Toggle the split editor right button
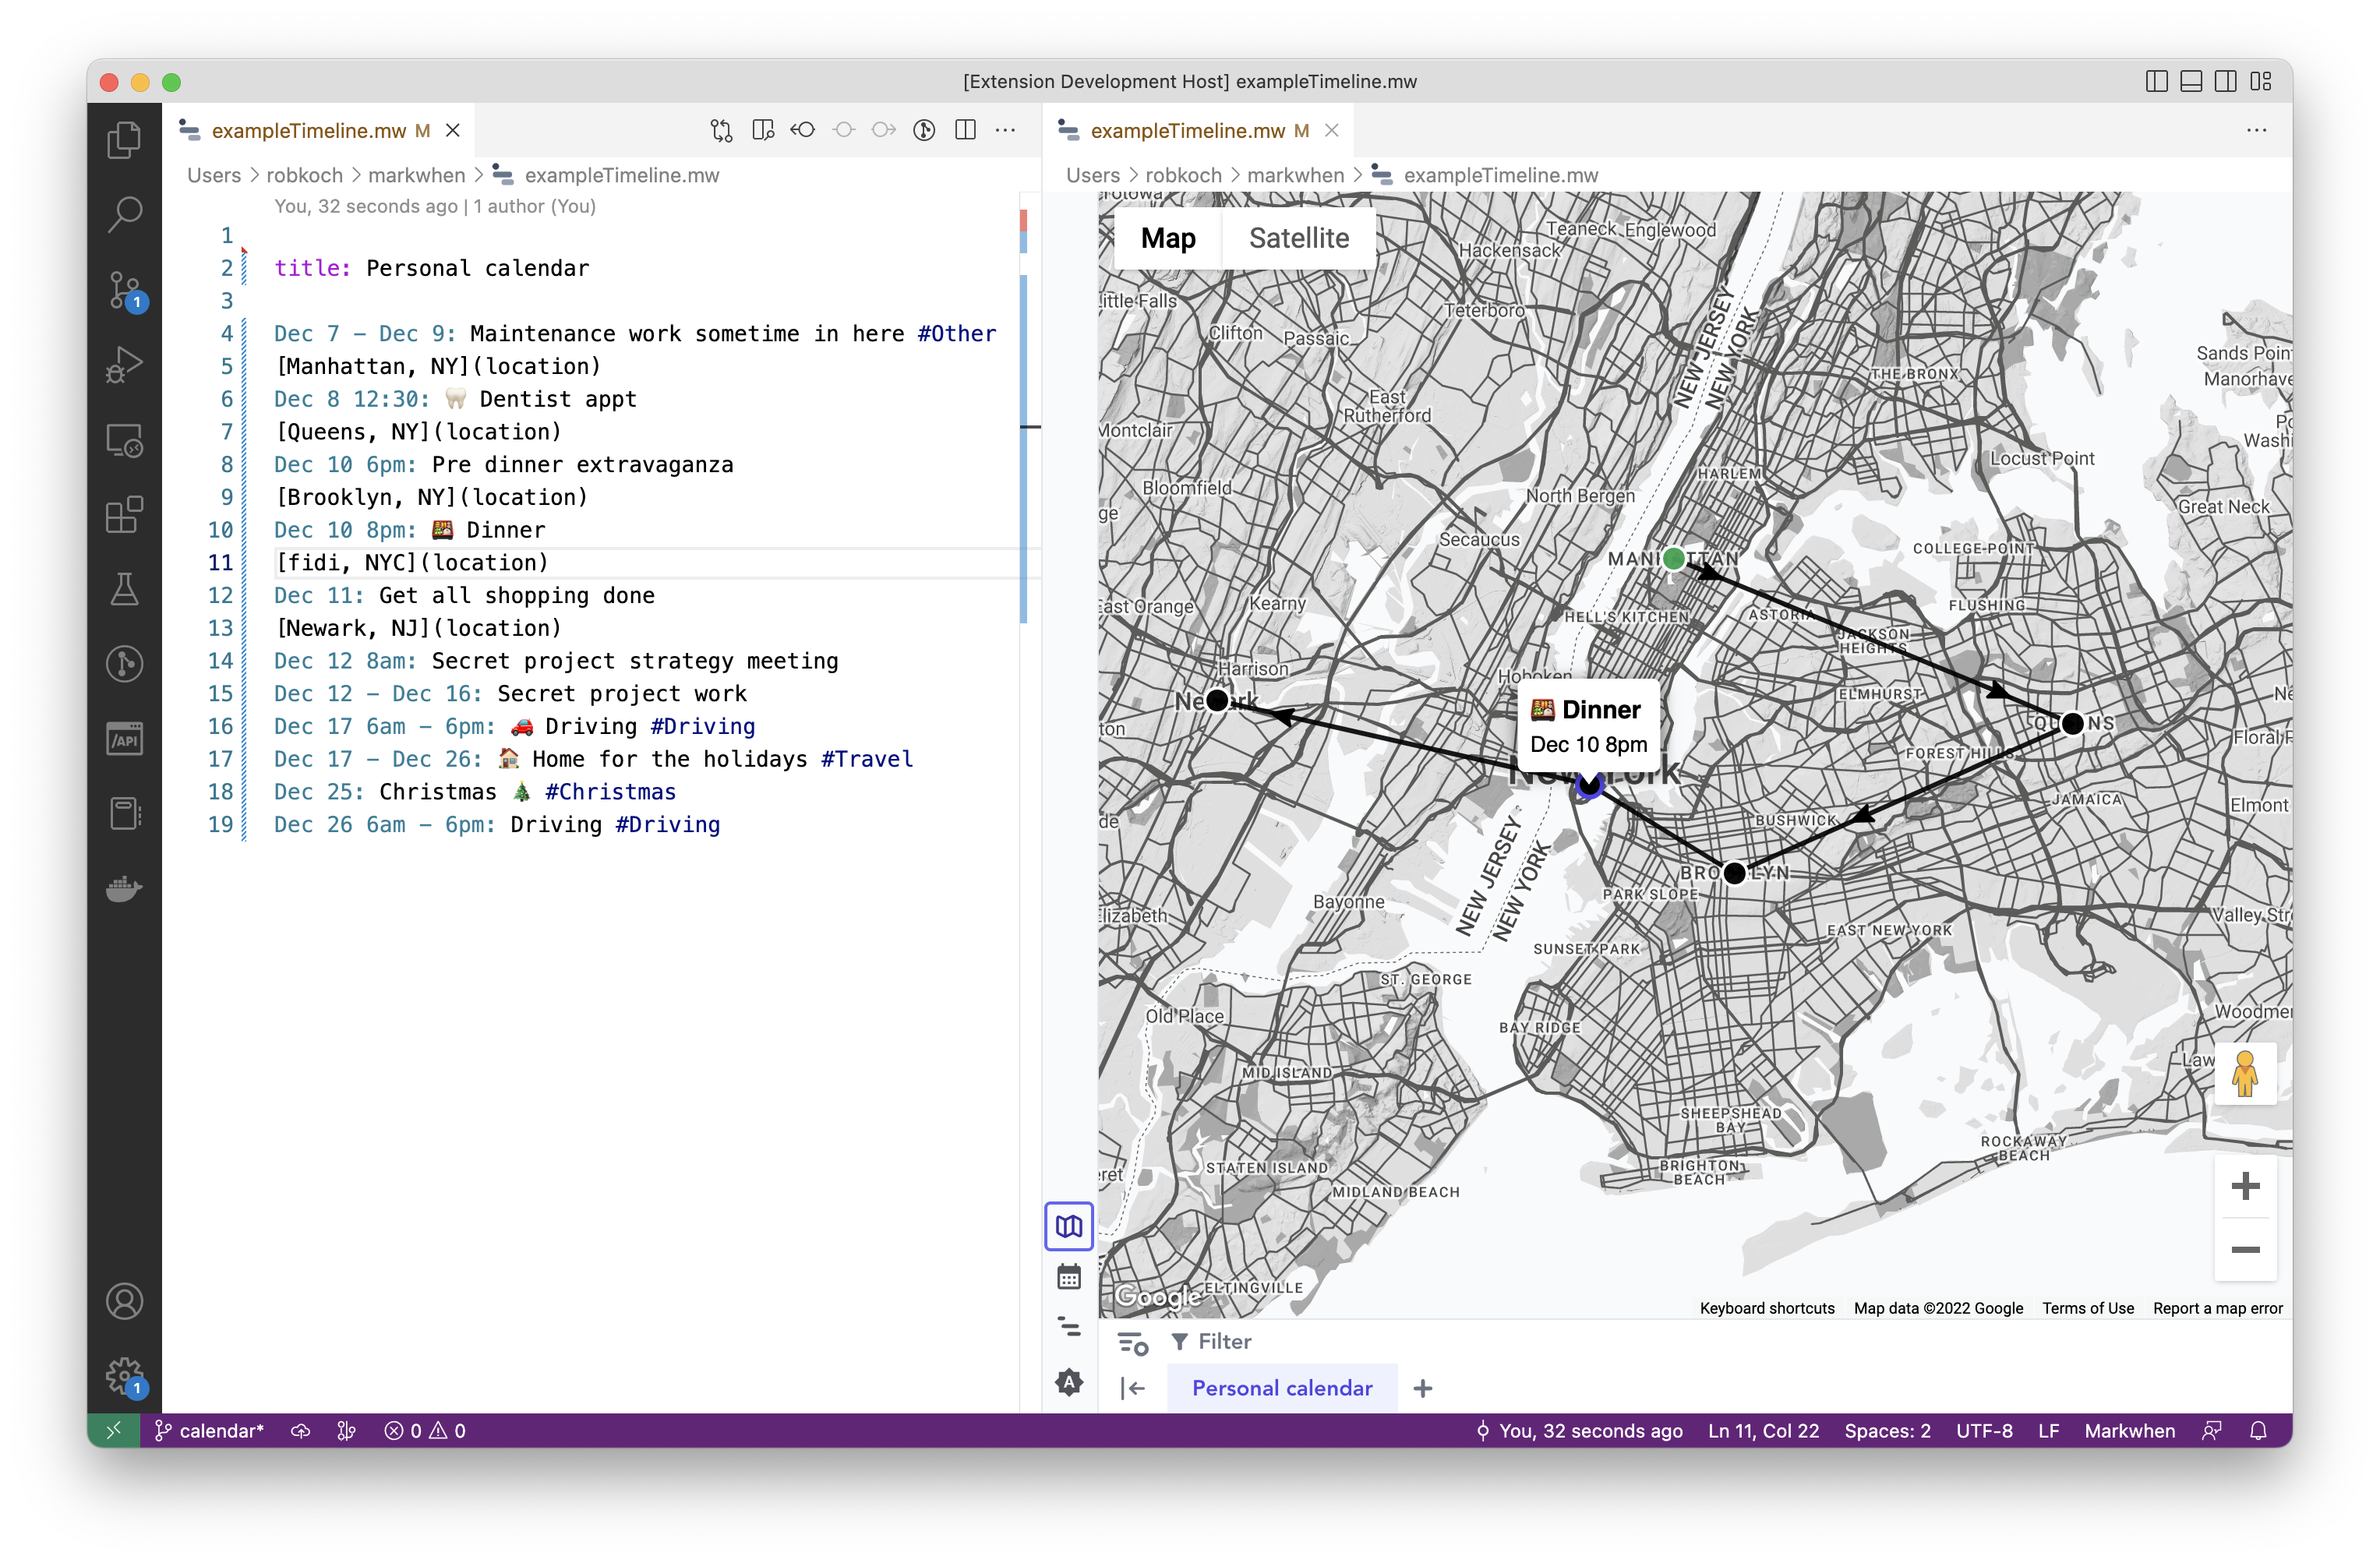 click(x=965, y=130)
